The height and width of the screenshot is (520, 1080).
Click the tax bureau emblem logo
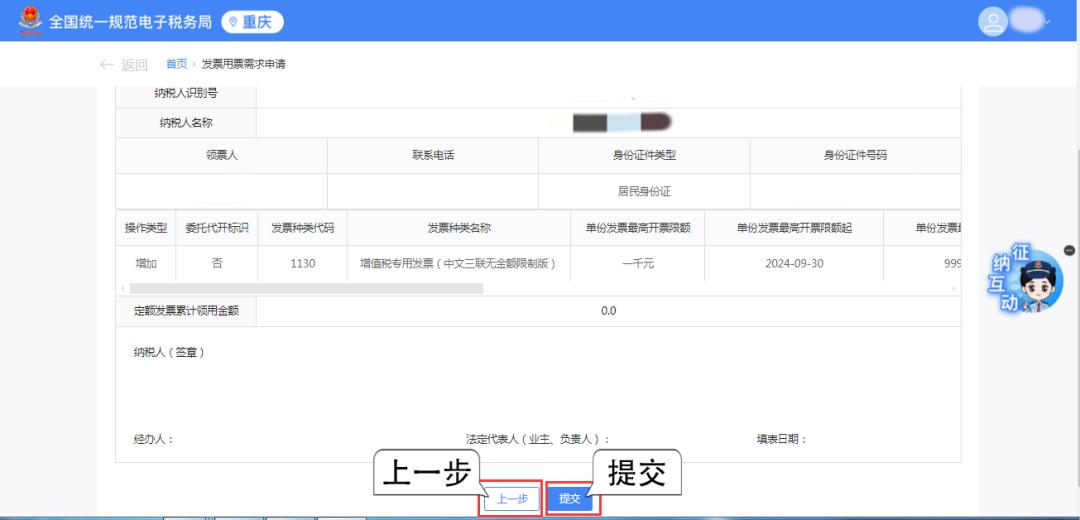point(30,20)
